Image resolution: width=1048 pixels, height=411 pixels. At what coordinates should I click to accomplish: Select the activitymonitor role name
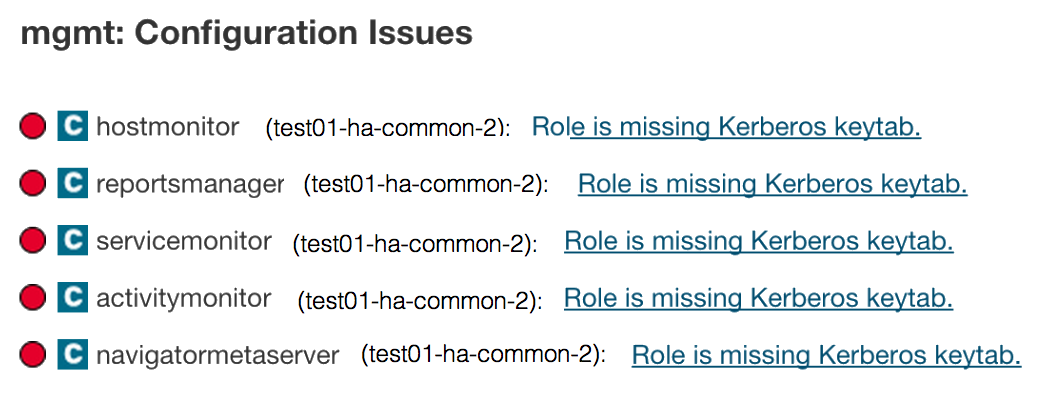tap(184, 298)
